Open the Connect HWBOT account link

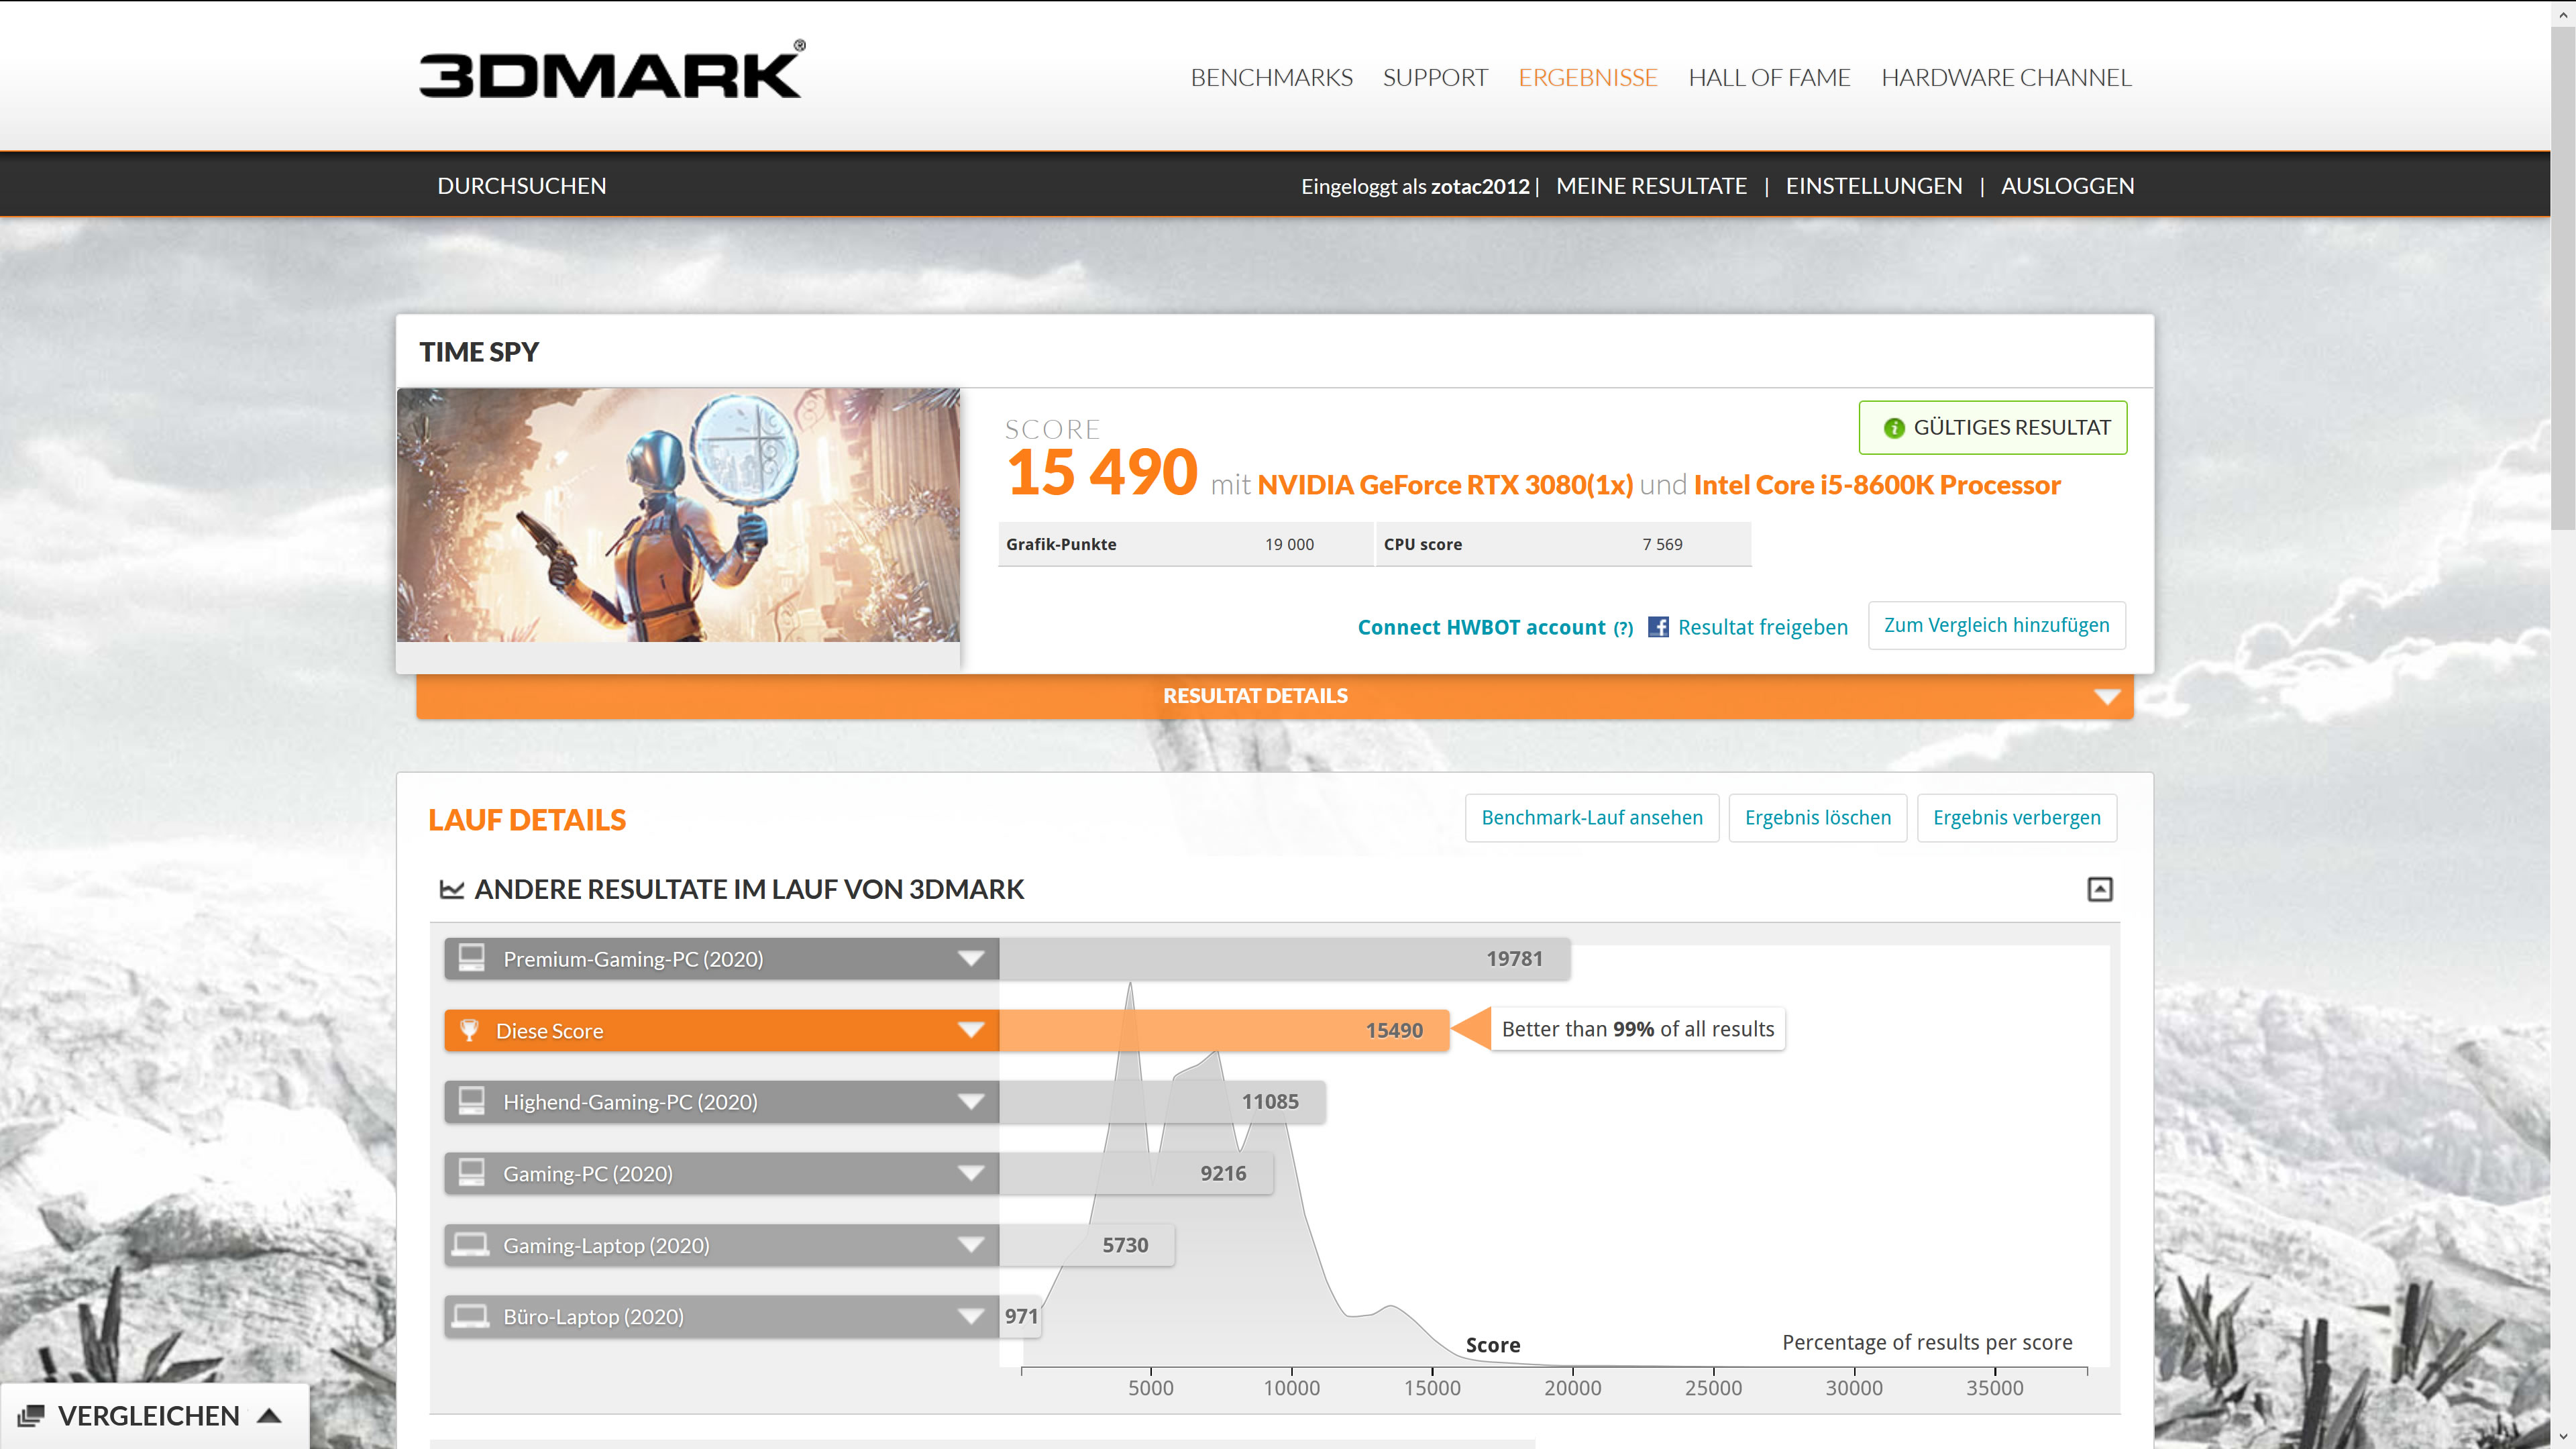[x=1481, y=627]
